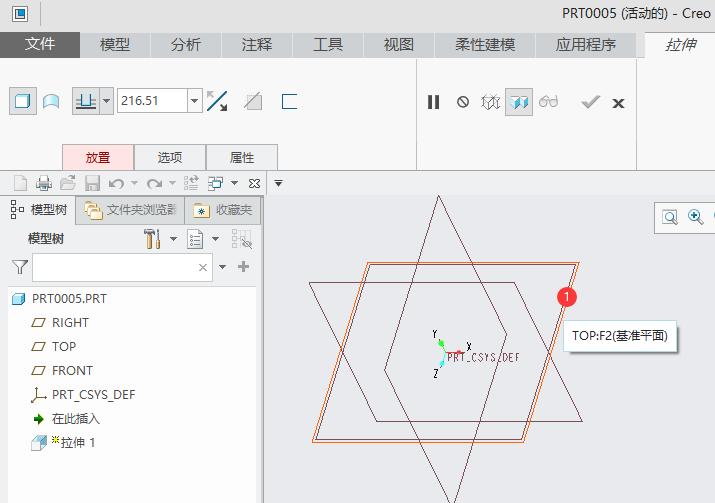Toggle the remove material option
Viewport: 715px width, 503px height.
coord(253,101)
